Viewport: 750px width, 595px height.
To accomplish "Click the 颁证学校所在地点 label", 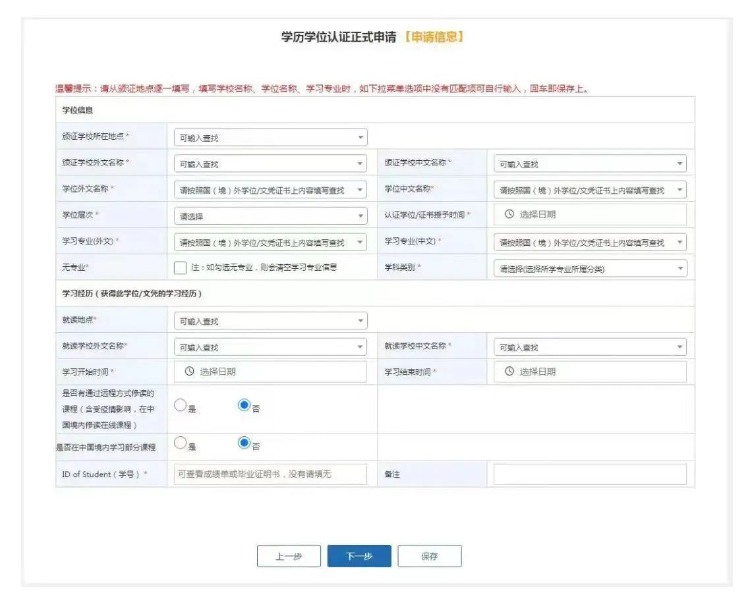I will [x=95, y=136].
